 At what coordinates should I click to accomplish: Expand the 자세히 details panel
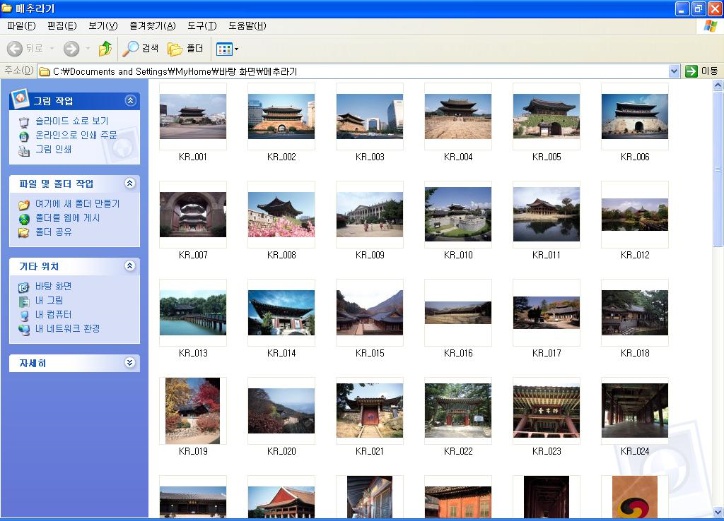[130, 363]
